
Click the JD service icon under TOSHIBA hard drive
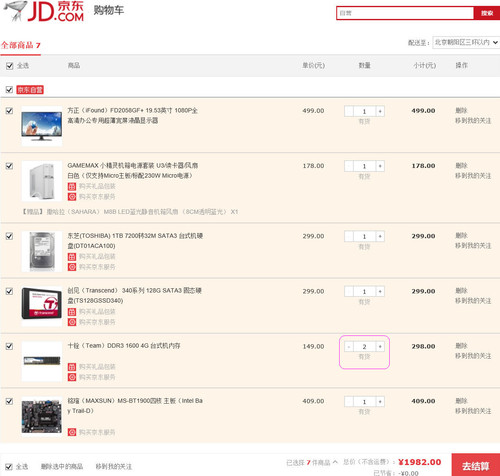(72, 267)
